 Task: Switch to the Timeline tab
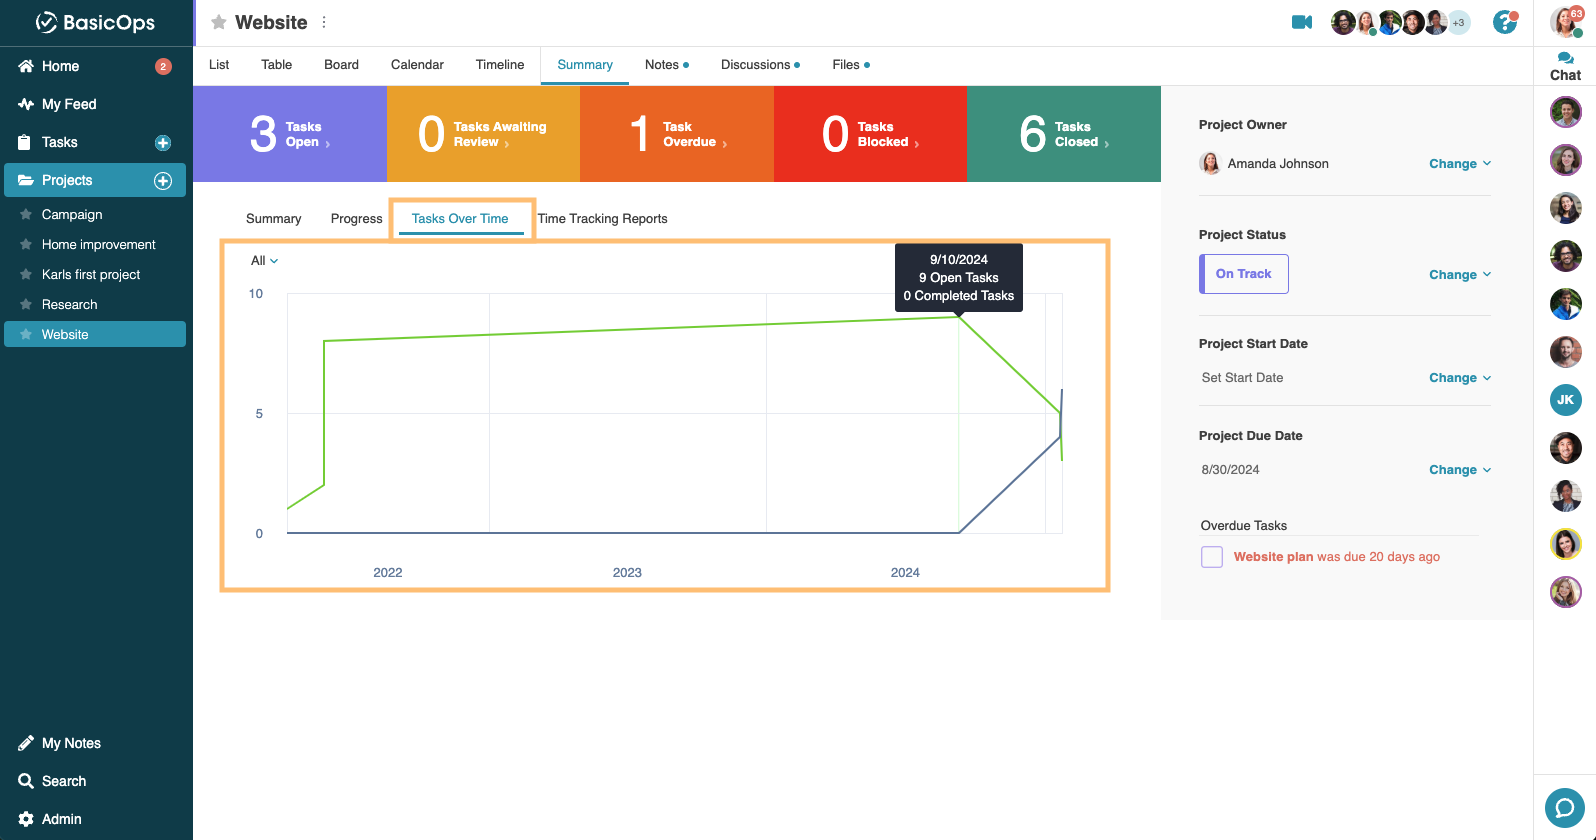500,65
